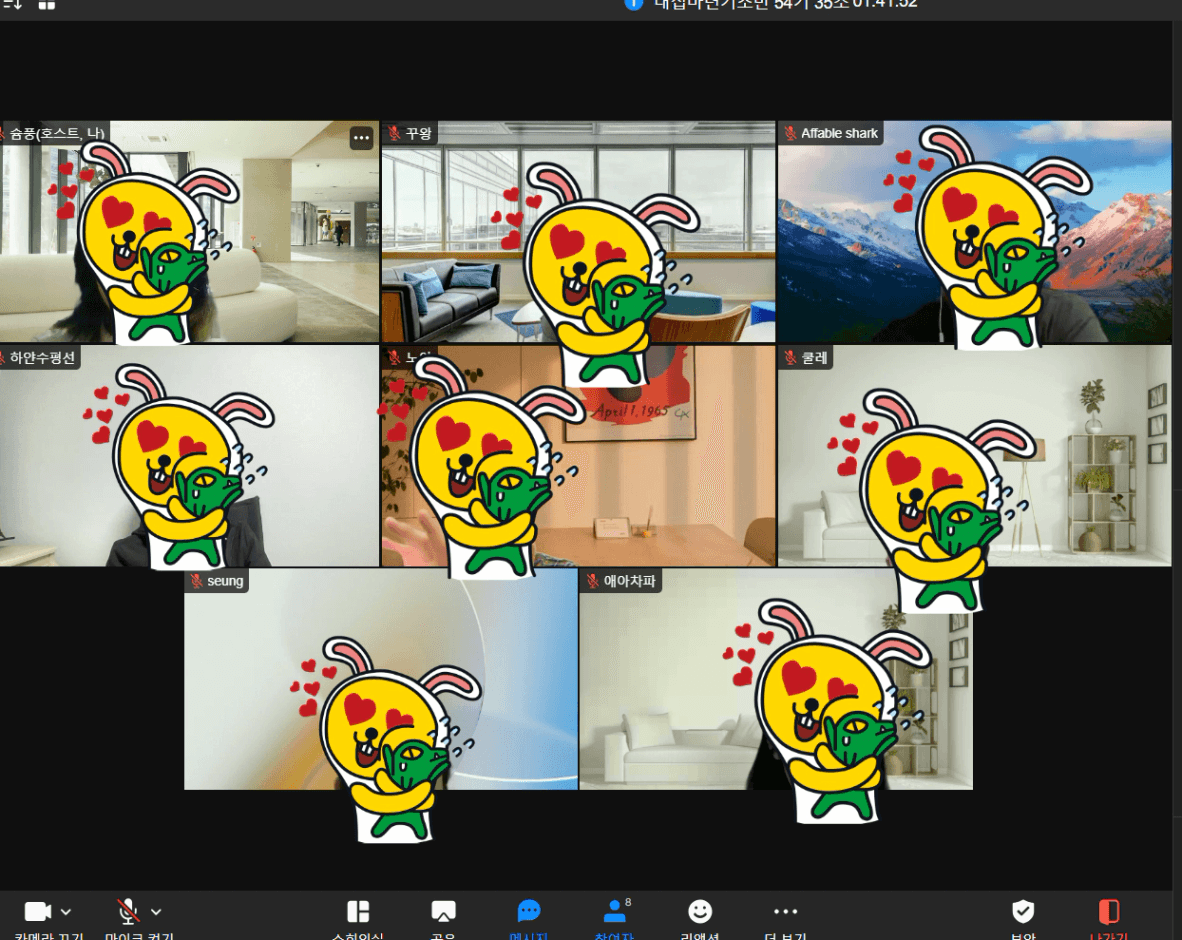This screenshot has width=1182, height=940.
Task: Click the 숨풍(호스트, 나) name label
Action: pos(57,133)
